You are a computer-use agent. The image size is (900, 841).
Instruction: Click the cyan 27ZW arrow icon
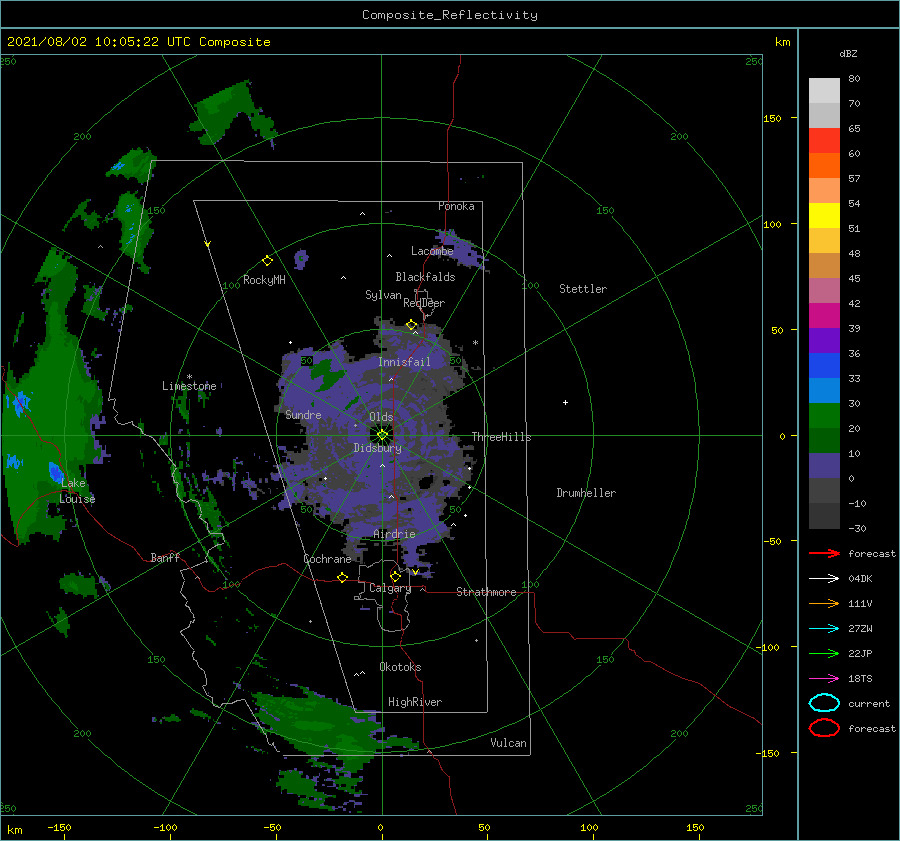coord(824,629)
